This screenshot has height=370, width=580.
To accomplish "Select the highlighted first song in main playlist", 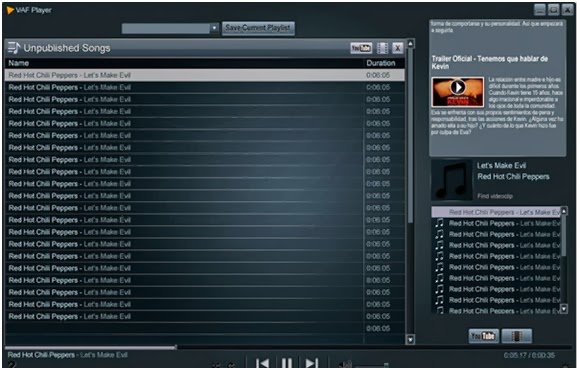I will [205, 75].
